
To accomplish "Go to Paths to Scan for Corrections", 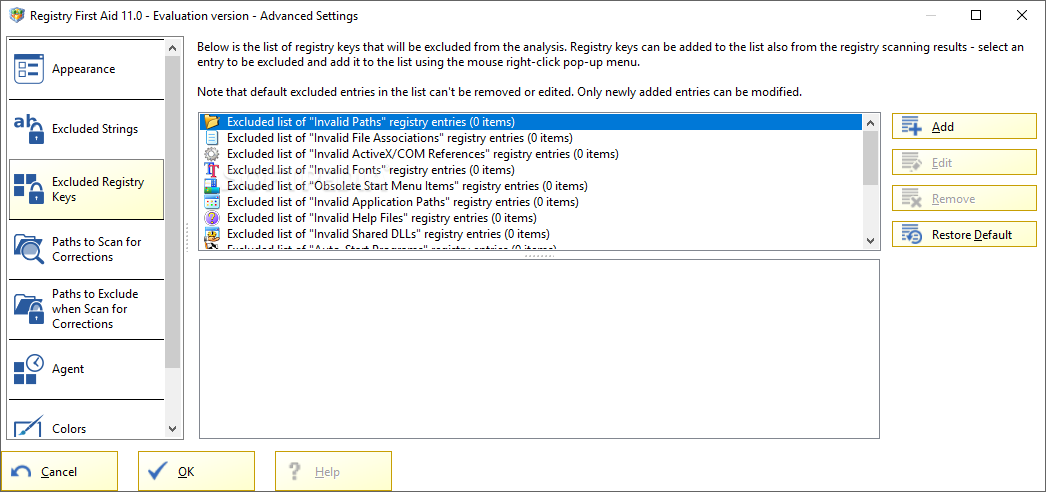I will tap(86, 249).
